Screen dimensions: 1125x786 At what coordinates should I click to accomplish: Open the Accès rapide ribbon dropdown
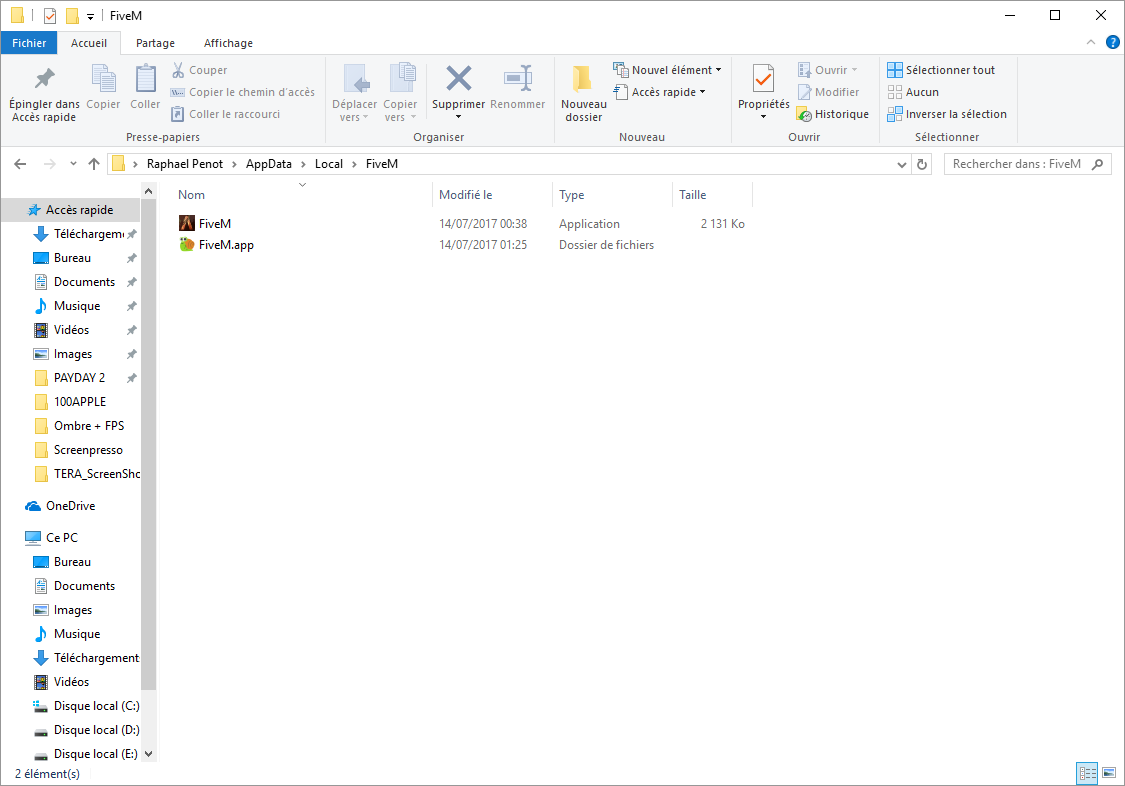[x=659, y=92]
